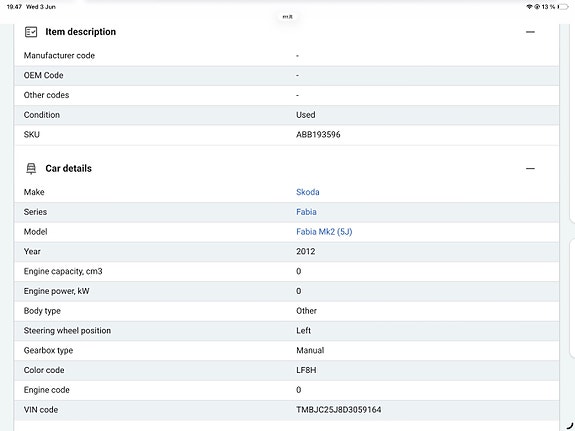This screenshot has width=575, height=431.
Task: Select the SKU value ABB193596
Action: pyautogui.click(x=318, y=135)
